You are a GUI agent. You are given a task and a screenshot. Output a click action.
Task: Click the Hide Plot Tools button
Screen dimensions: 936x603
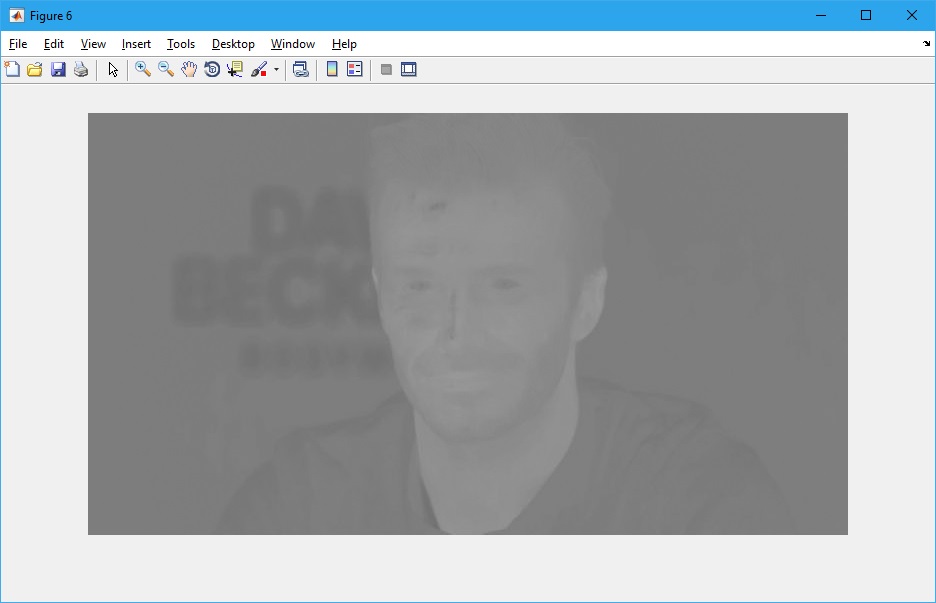(386, 69)
